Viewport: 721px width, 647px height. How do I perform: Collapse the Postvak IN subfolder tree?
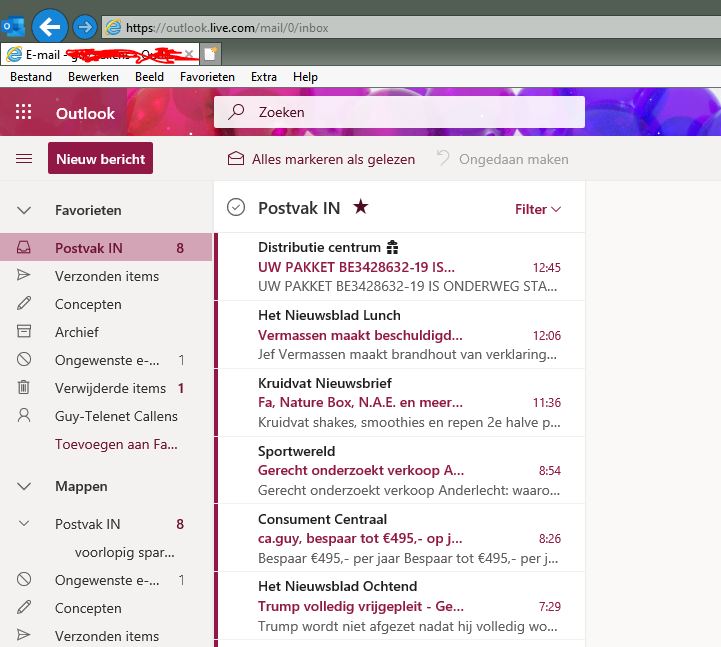24,524
